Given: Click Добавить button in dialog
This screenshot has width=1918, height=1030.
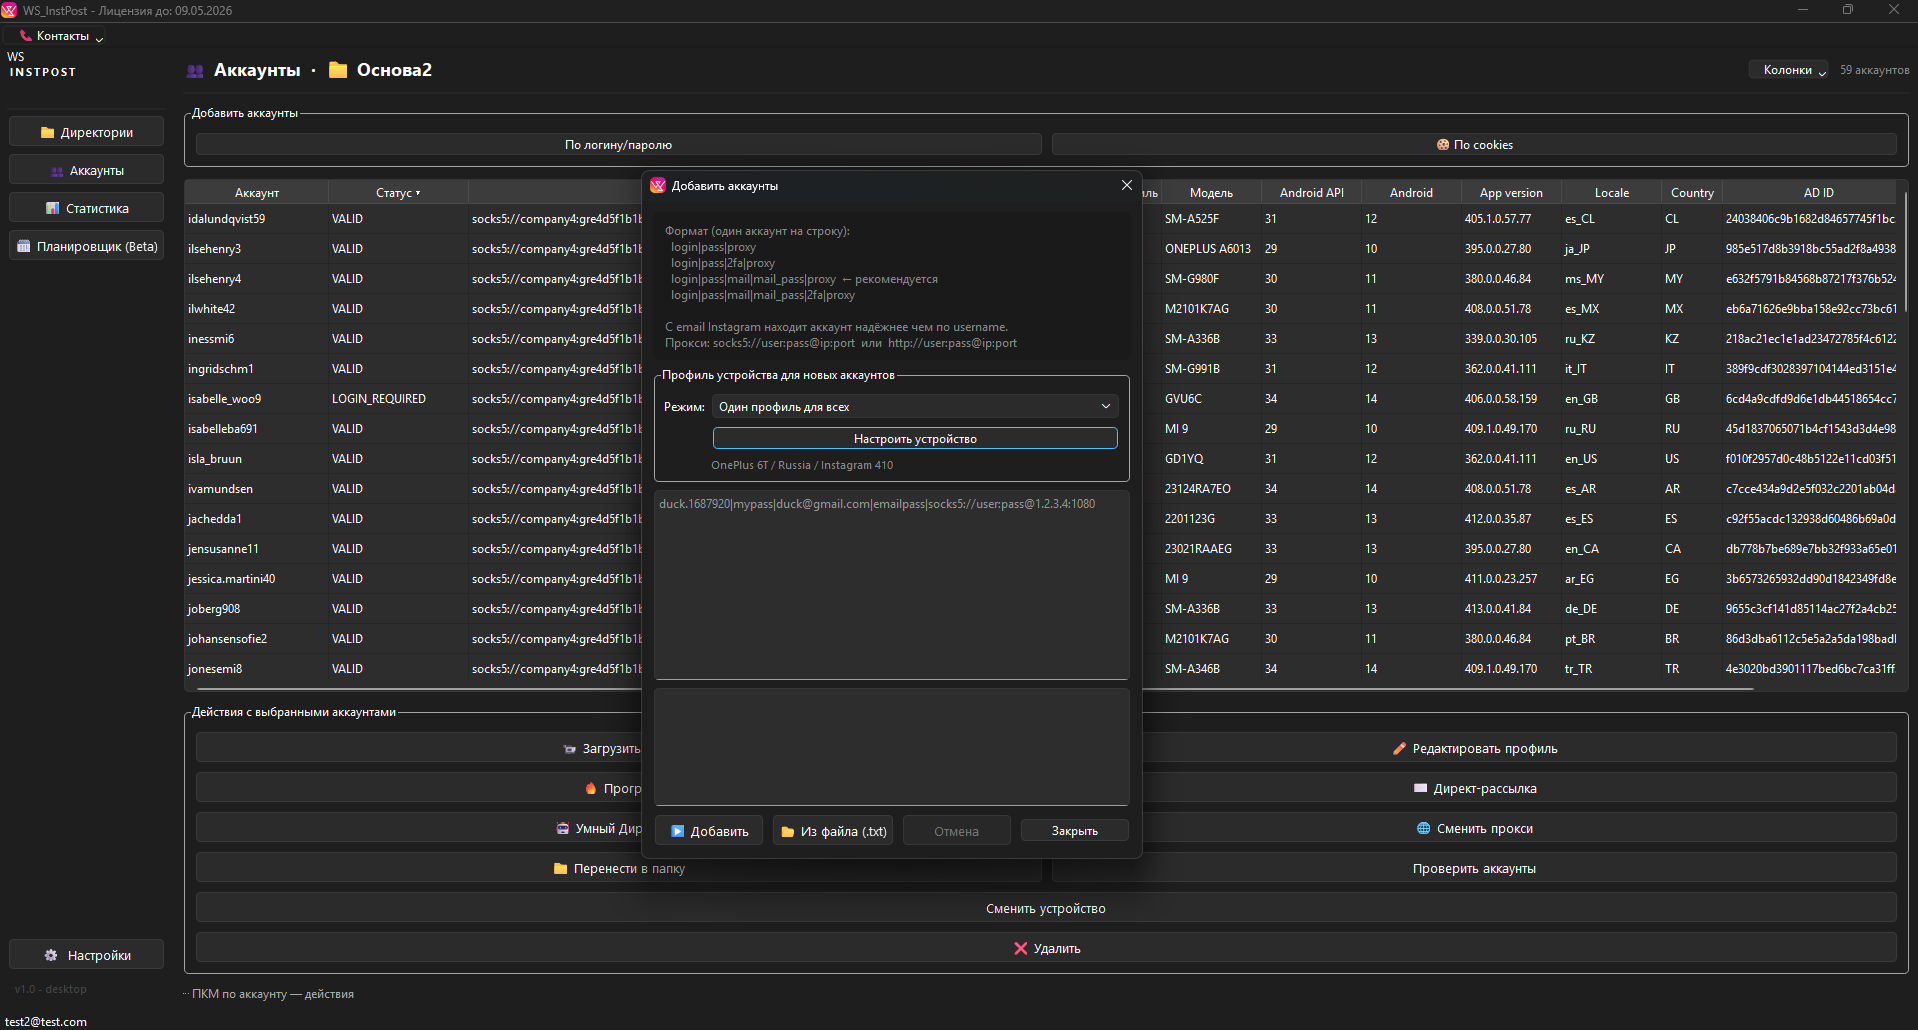Looking at the screenshot, I should click(x=709, y=832).
